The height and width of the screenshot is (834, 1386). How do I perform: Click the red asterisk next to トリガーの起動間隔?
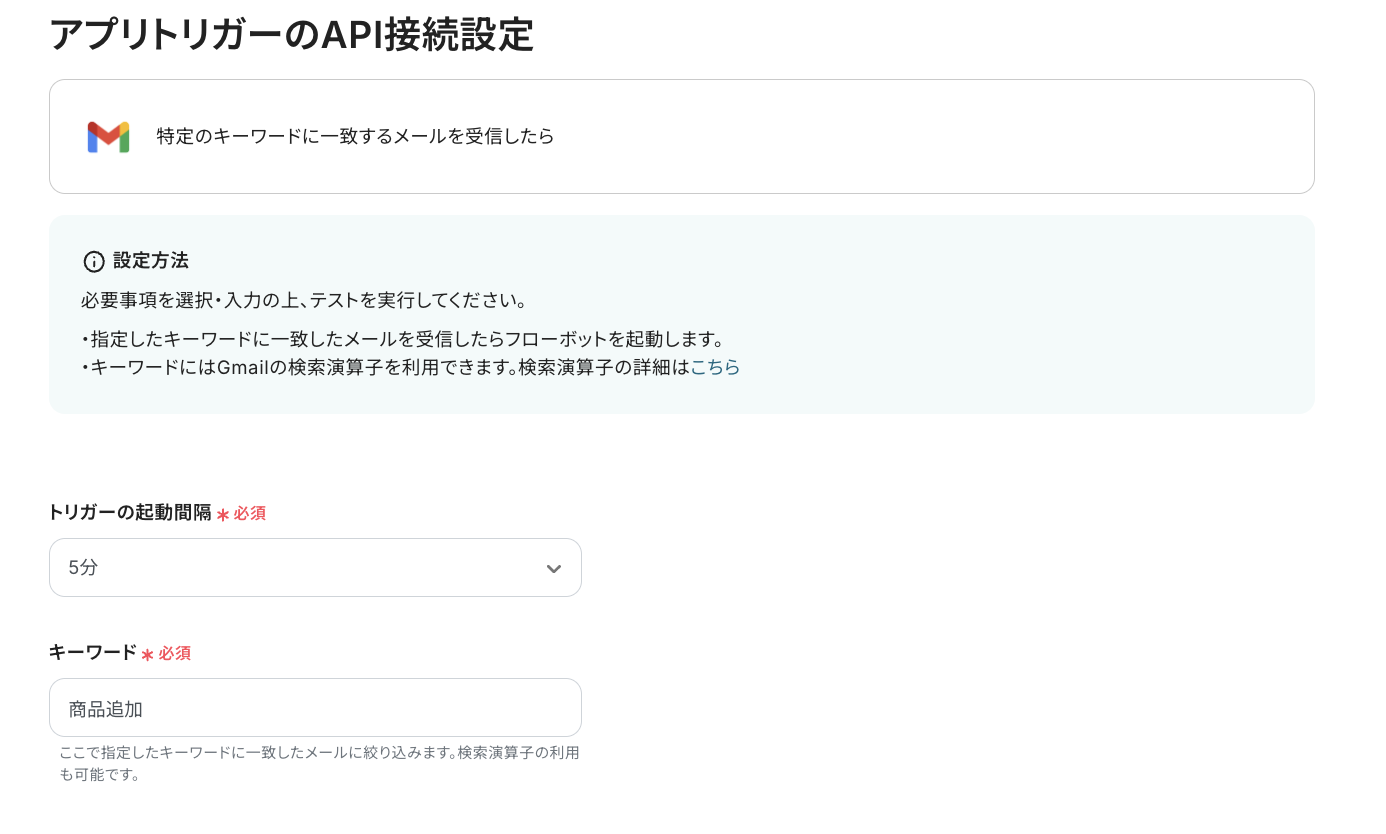[x=223, y=515]
